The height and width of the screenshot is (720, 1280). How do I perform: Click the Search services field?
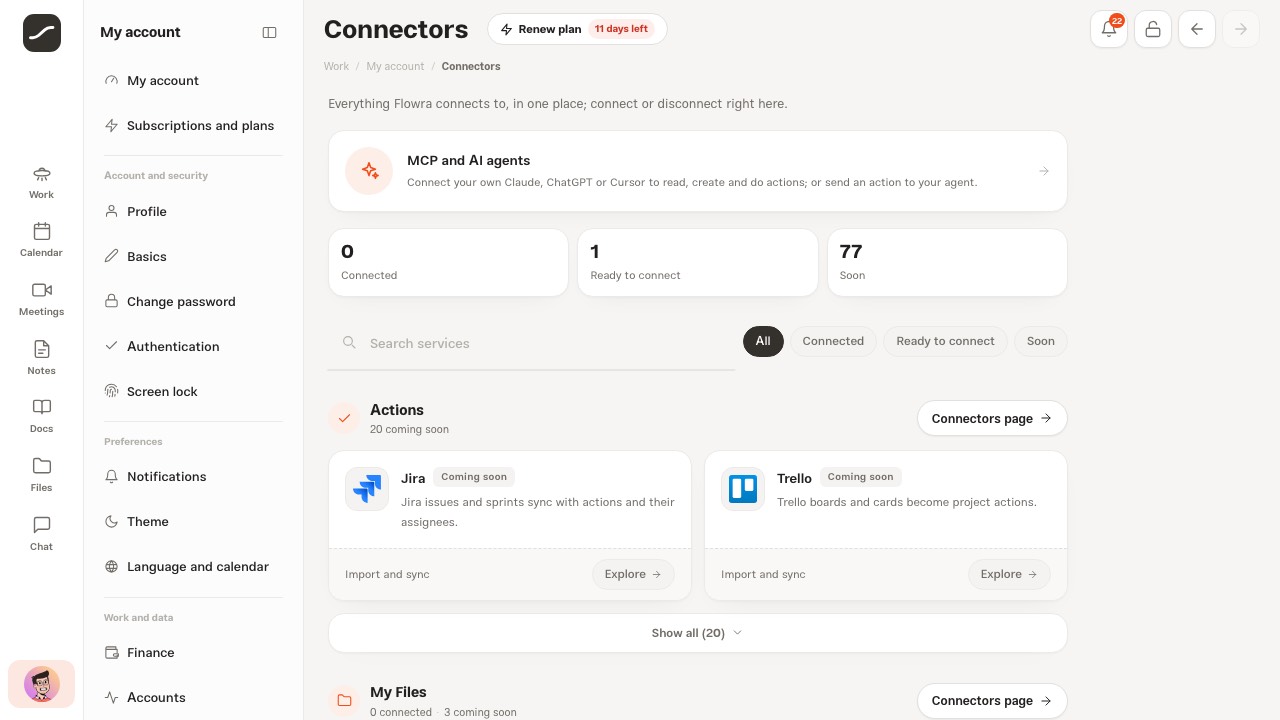[531, 343]
